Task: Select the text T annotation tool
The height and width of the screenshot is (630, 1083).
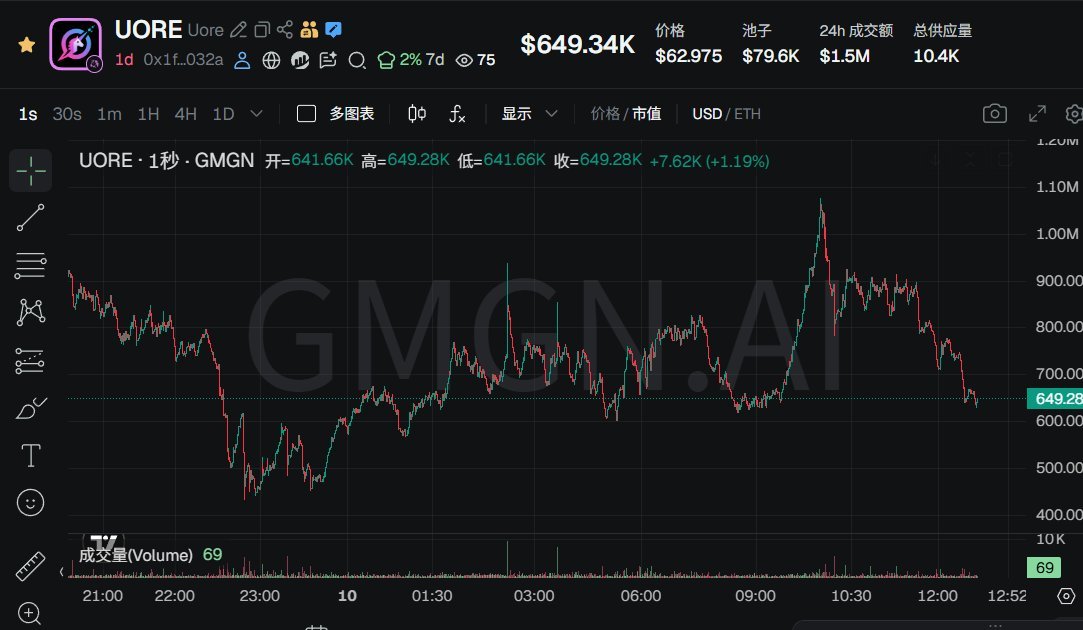Action: pyautogui.click(x=30, y=456)
